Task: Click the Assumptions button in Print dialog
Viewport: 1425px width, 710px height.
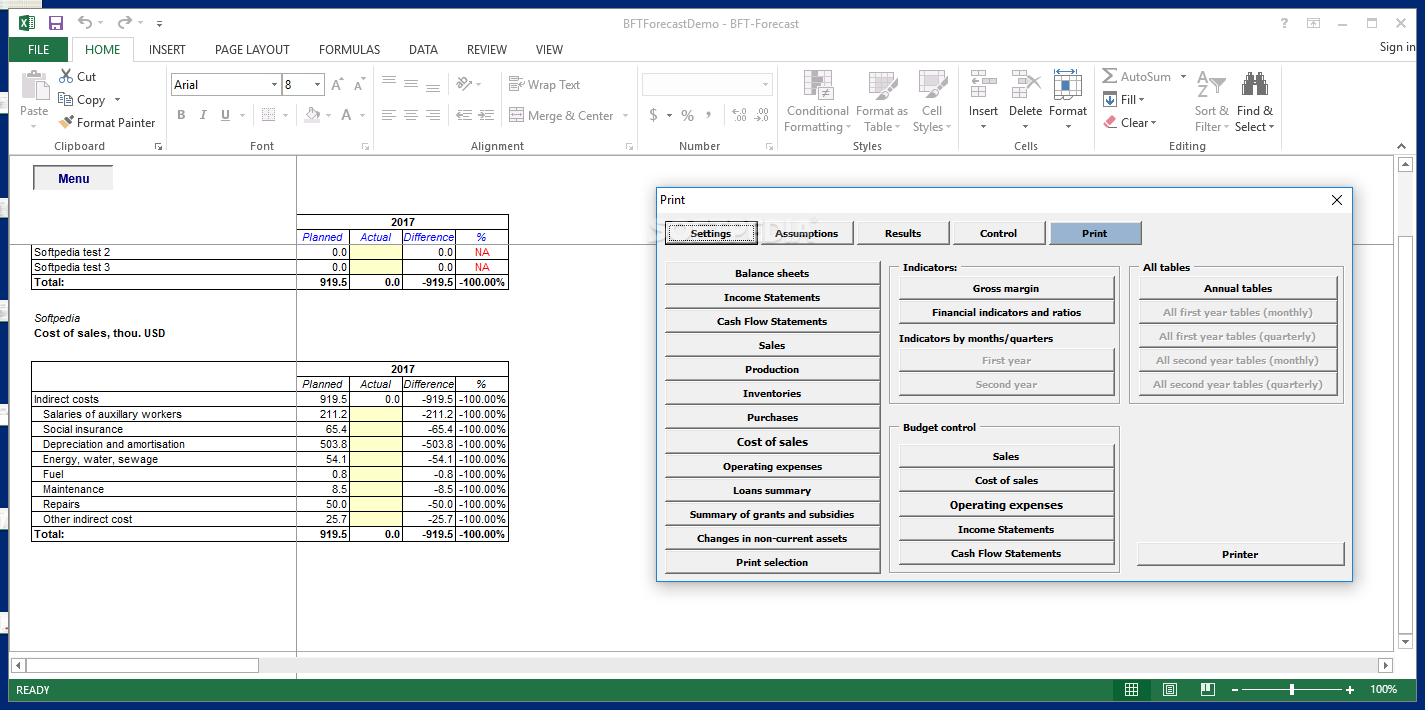Action: click(807, 233)
